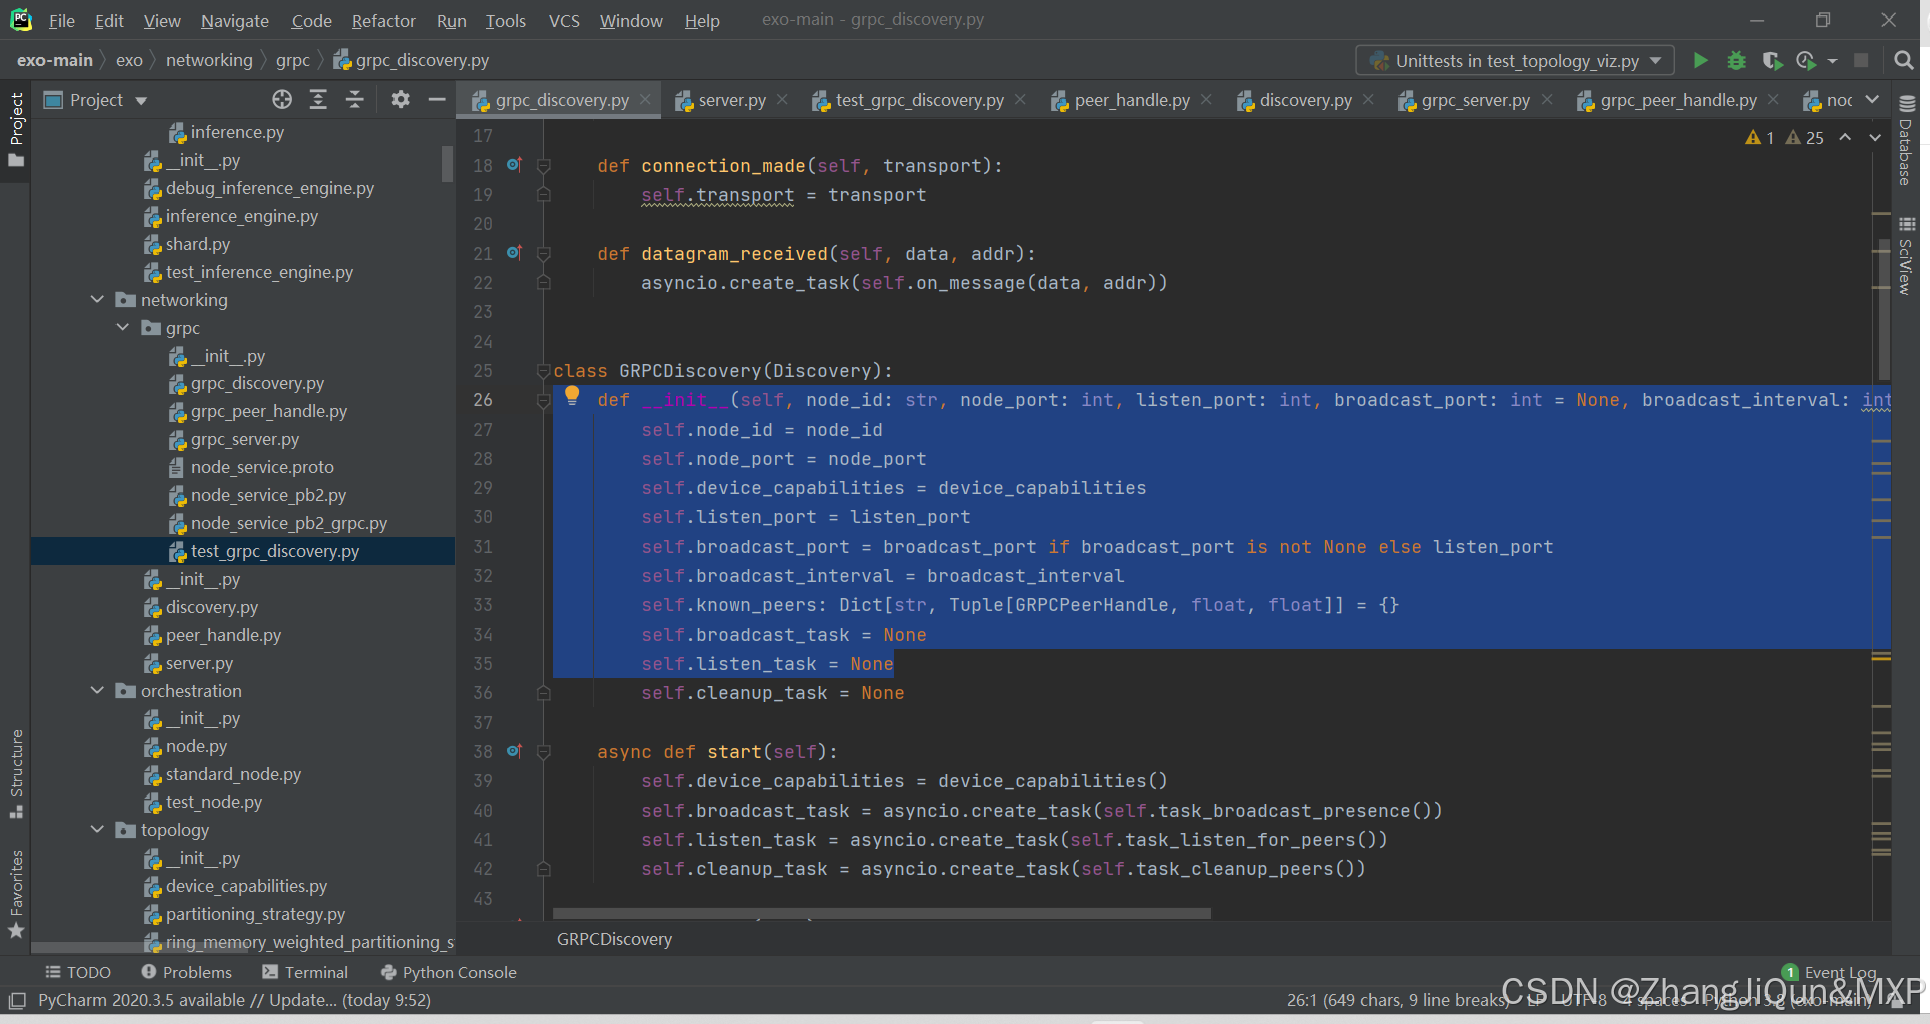Collapse the grpc folder in tree
Screen dimensions: 1930x1024
click(122, 327)
